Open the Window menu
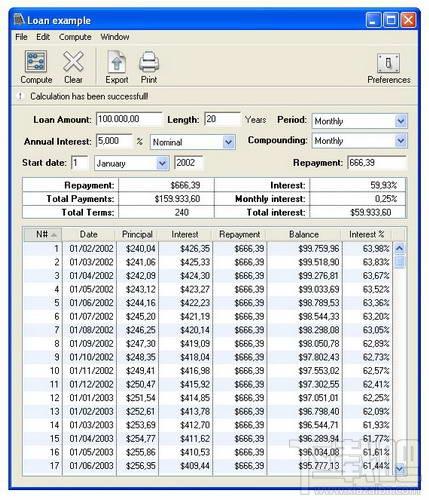Viewport: 429px width, 500px height. pyautogui.click(x=115, y=37)
